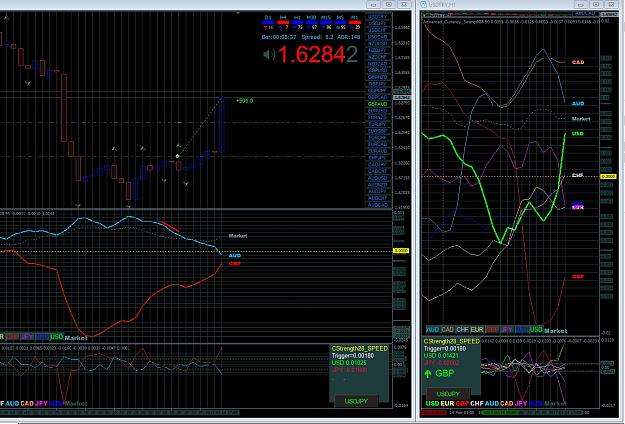Switch chart to CADJPY symbol
This screenshot has height=424, width=625.
coord(377,164)
